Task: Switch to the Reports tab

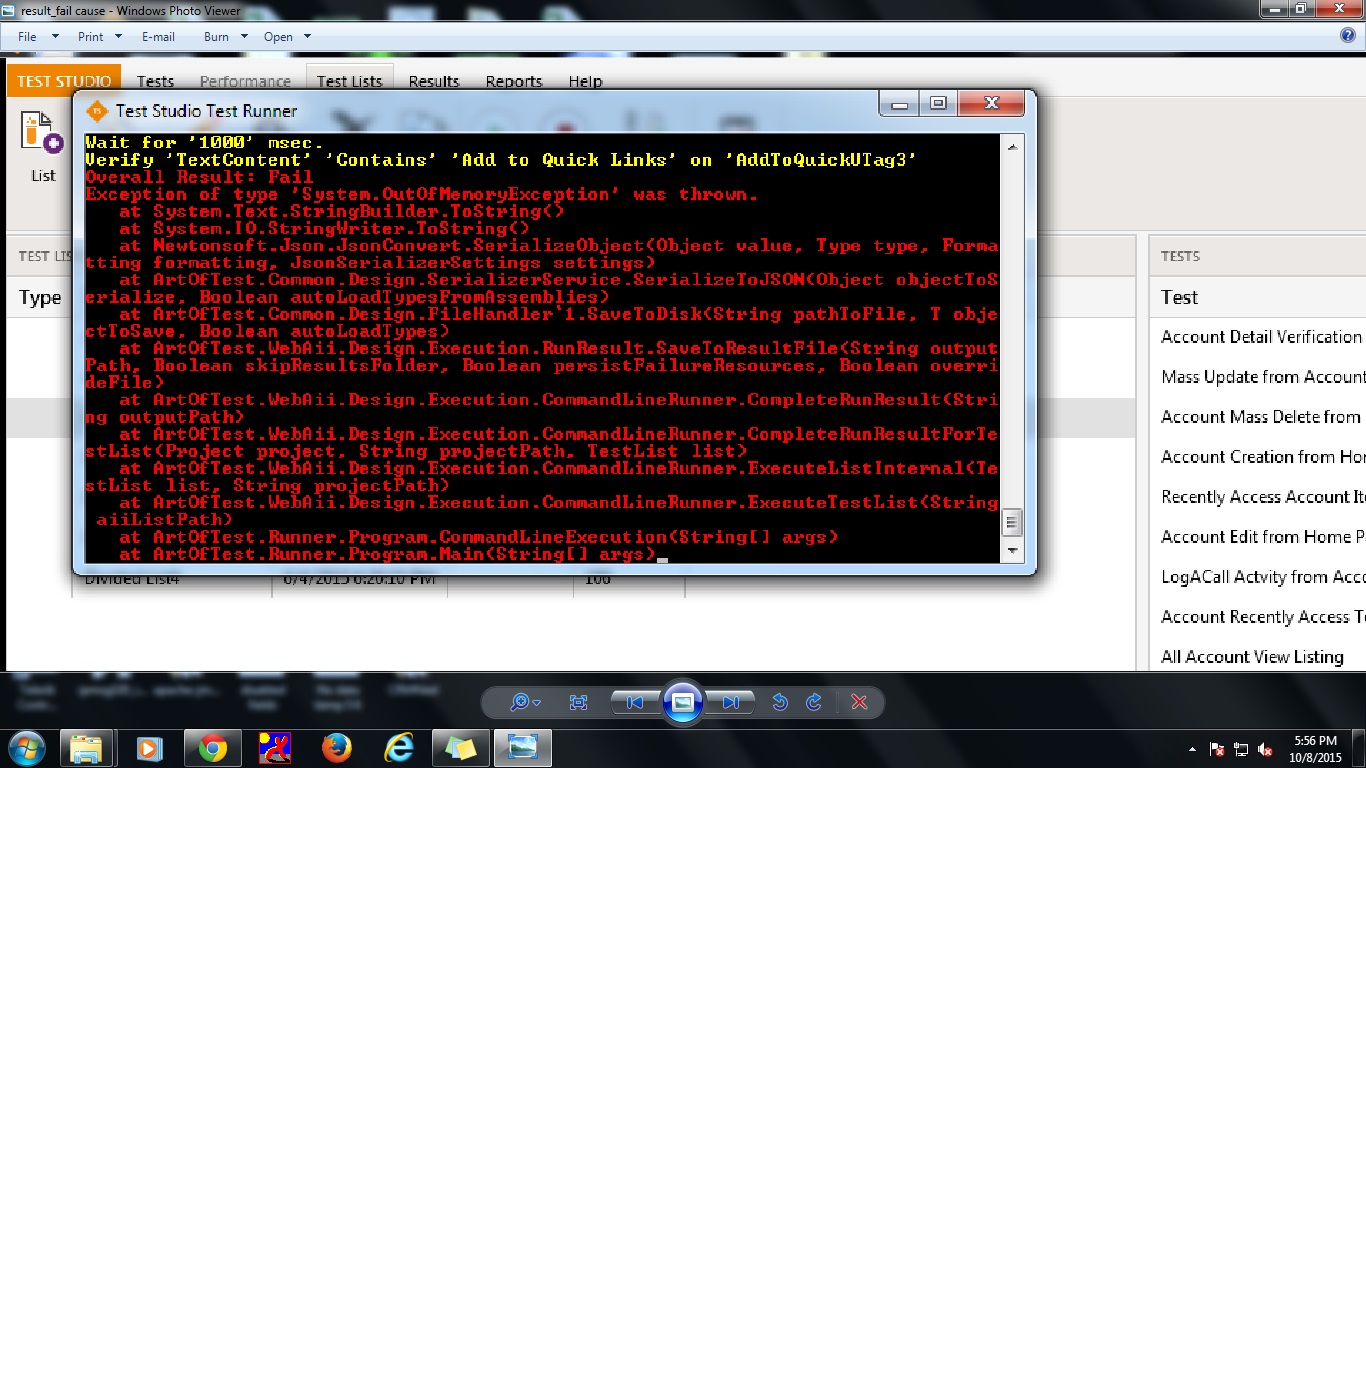Action: (x=514, y=81)
